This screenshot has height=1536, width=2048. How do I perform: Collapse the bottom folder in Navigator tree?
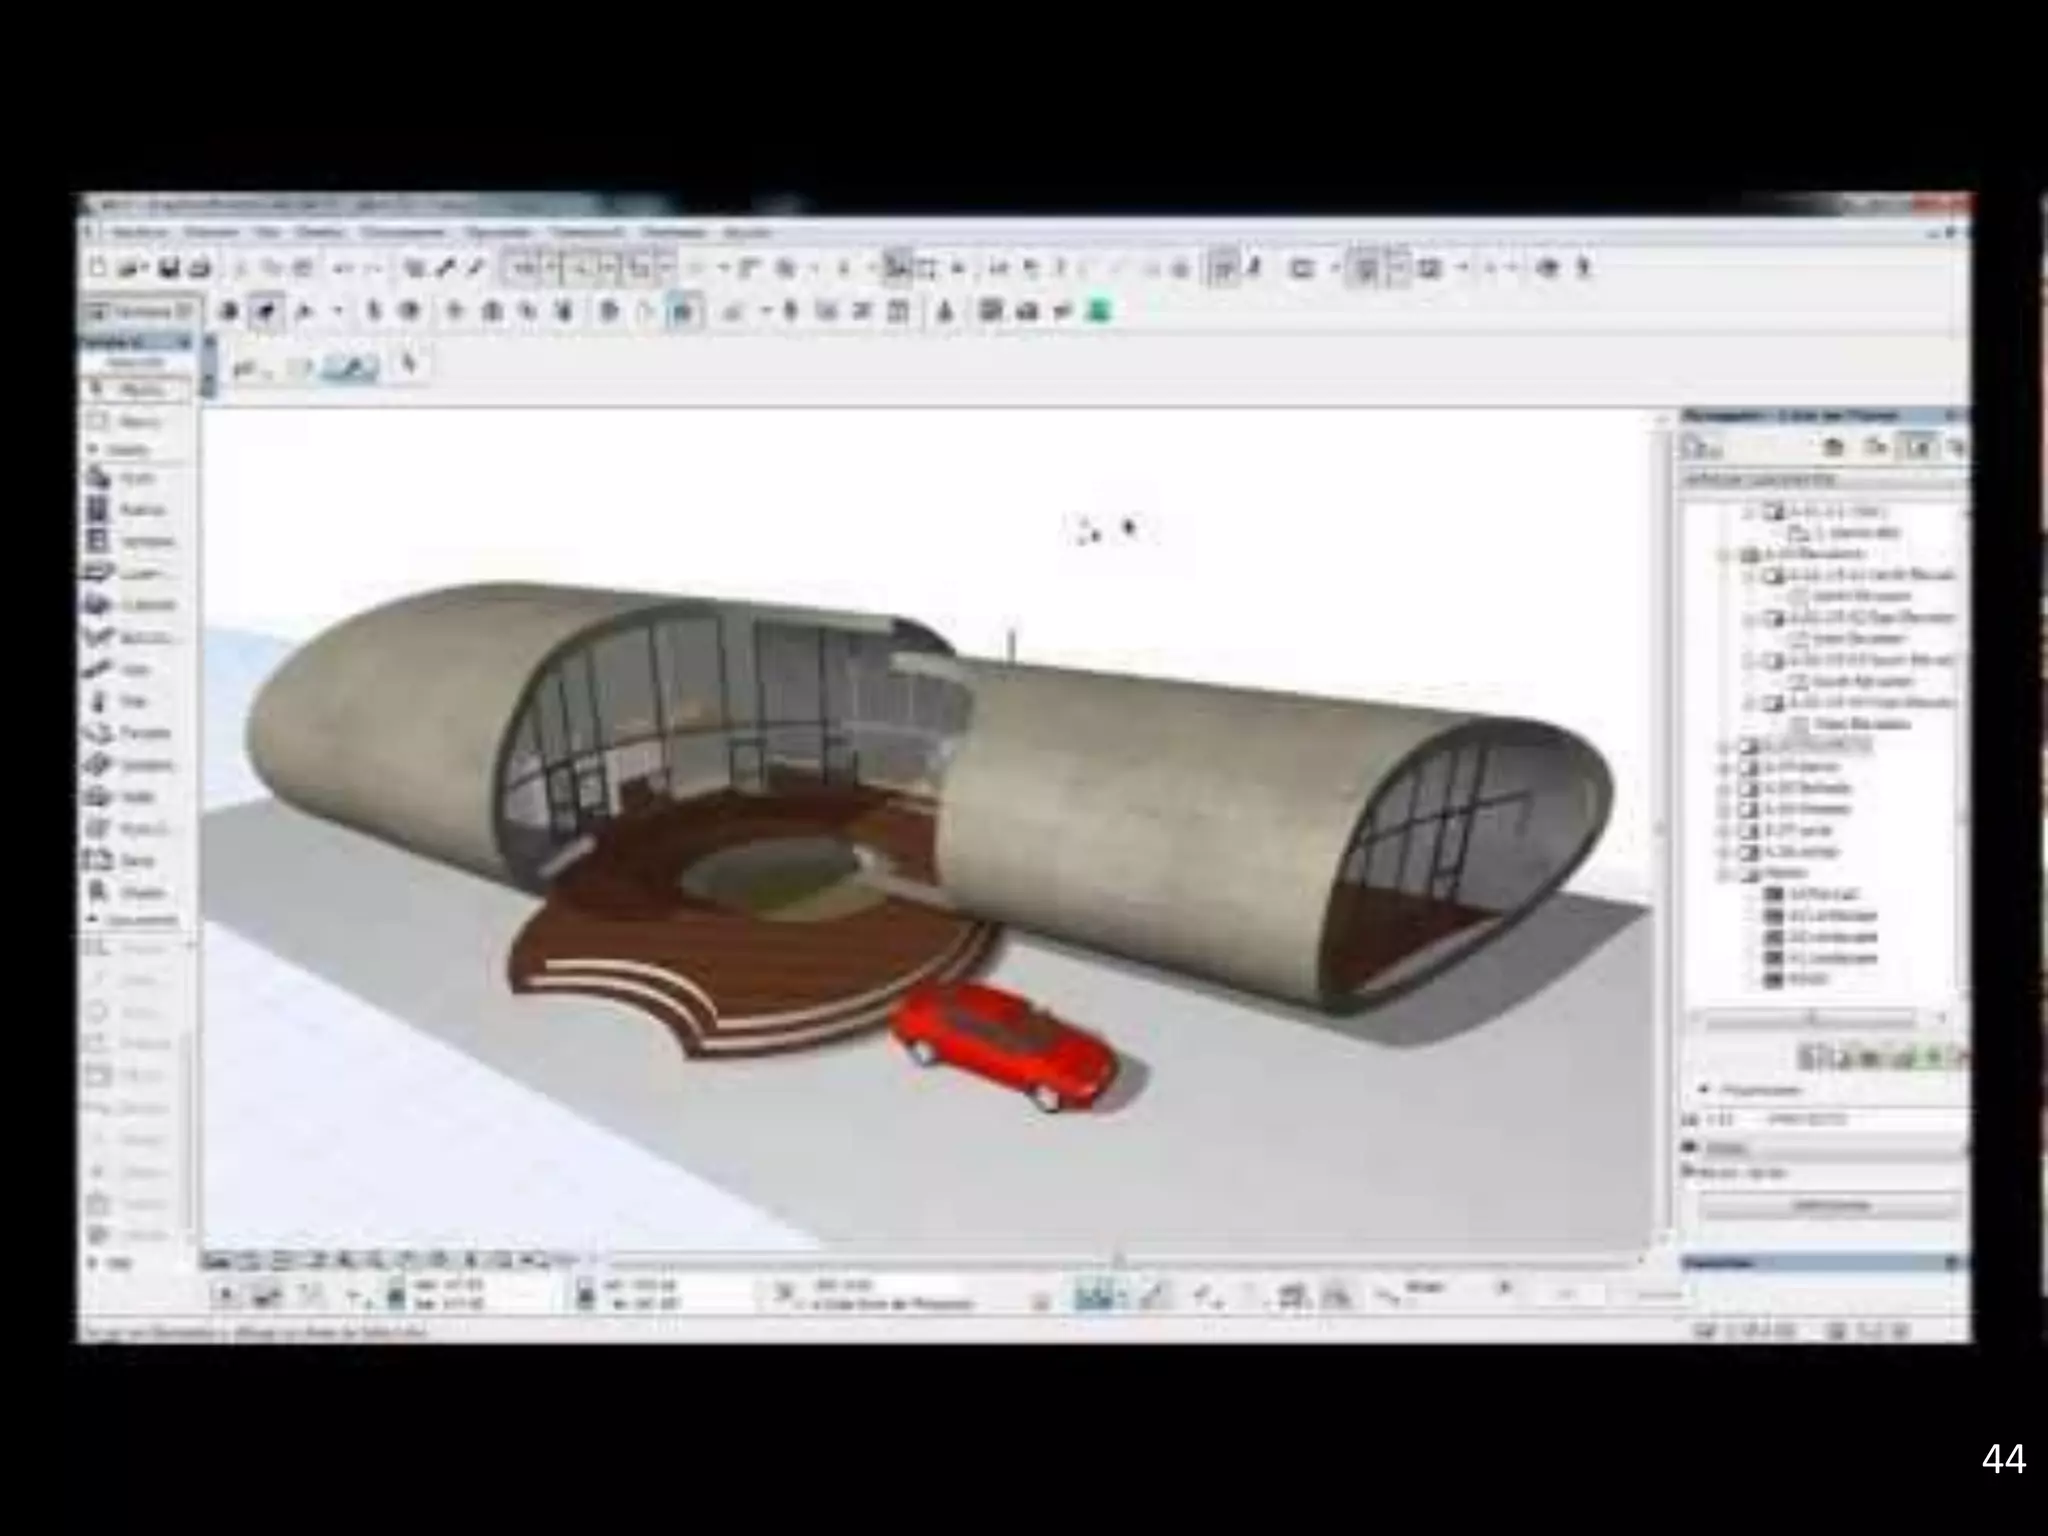(x=1724, y=874)
